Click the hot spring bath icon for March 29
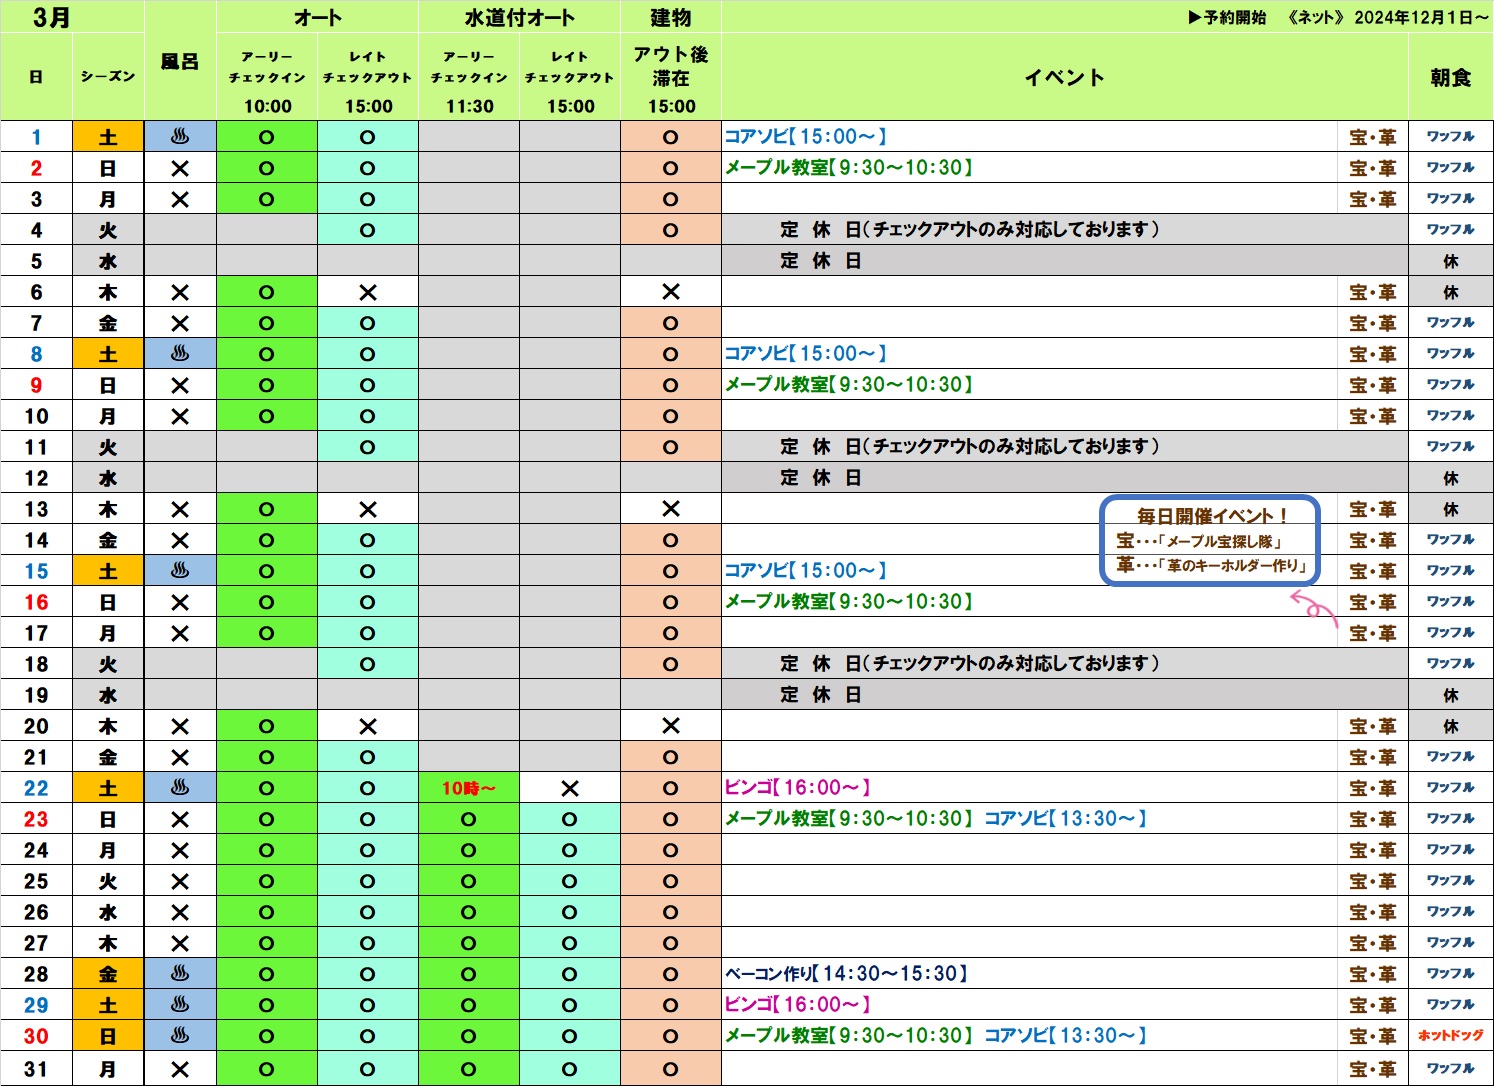 coord(180,1005)
